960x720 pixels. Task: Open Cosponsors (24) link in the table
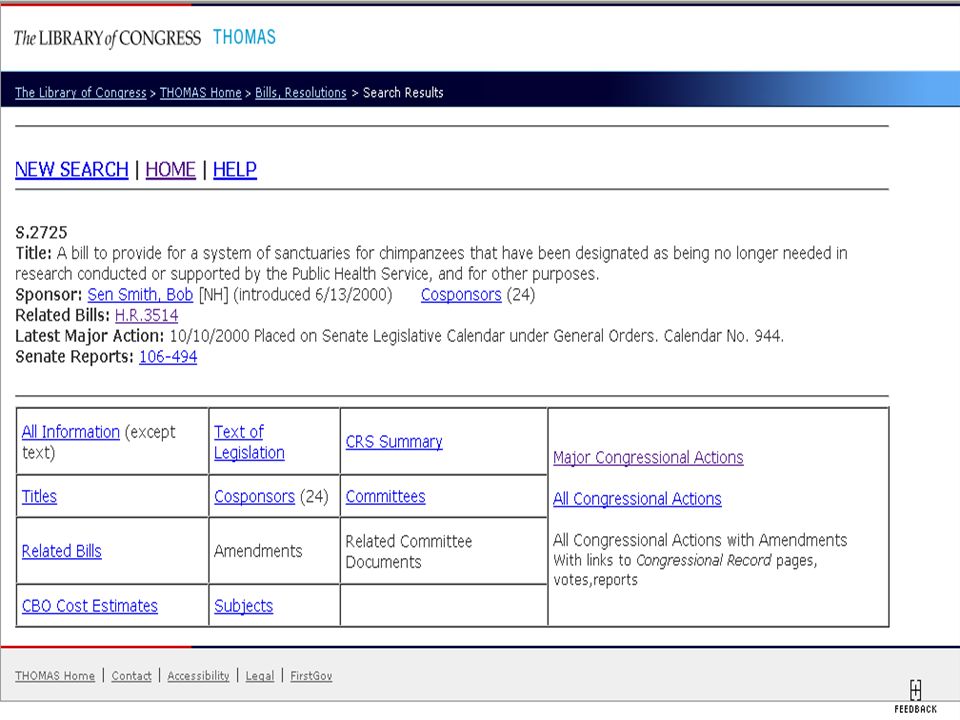[x=254, y=496]
